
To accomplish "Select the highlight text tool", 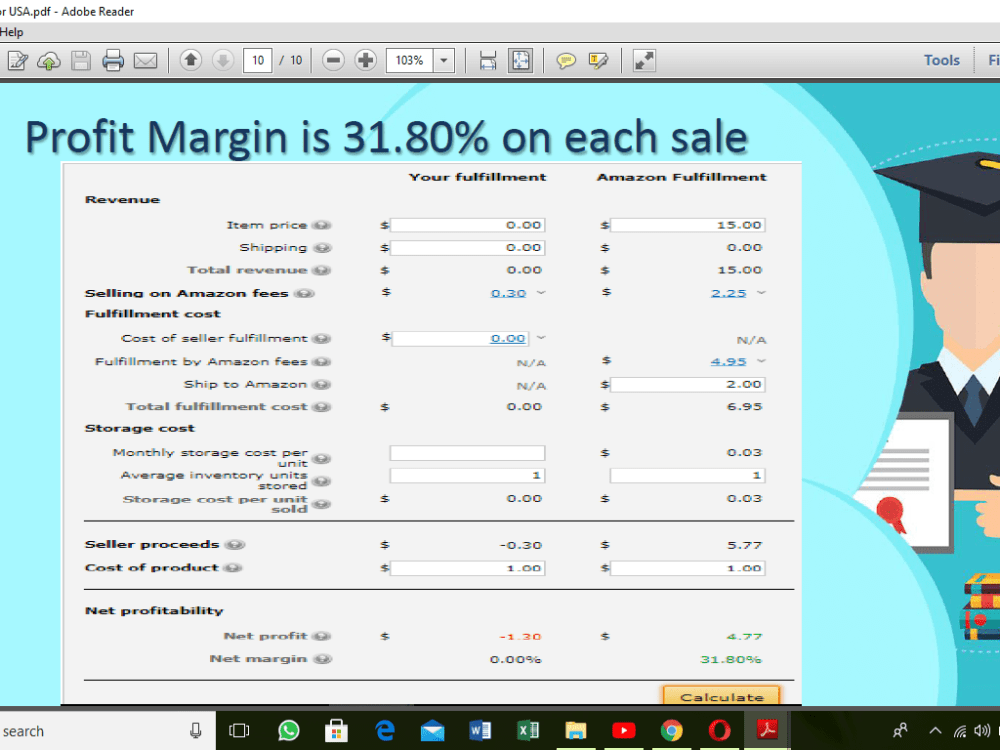I will click(x=598, y=61).
